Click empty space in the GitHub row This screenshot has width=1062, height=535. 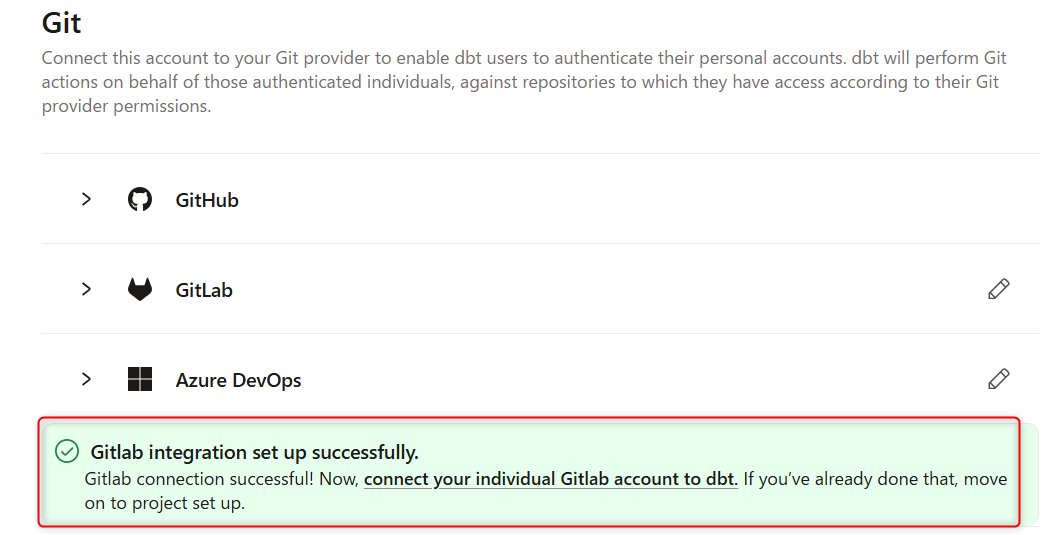610,199
